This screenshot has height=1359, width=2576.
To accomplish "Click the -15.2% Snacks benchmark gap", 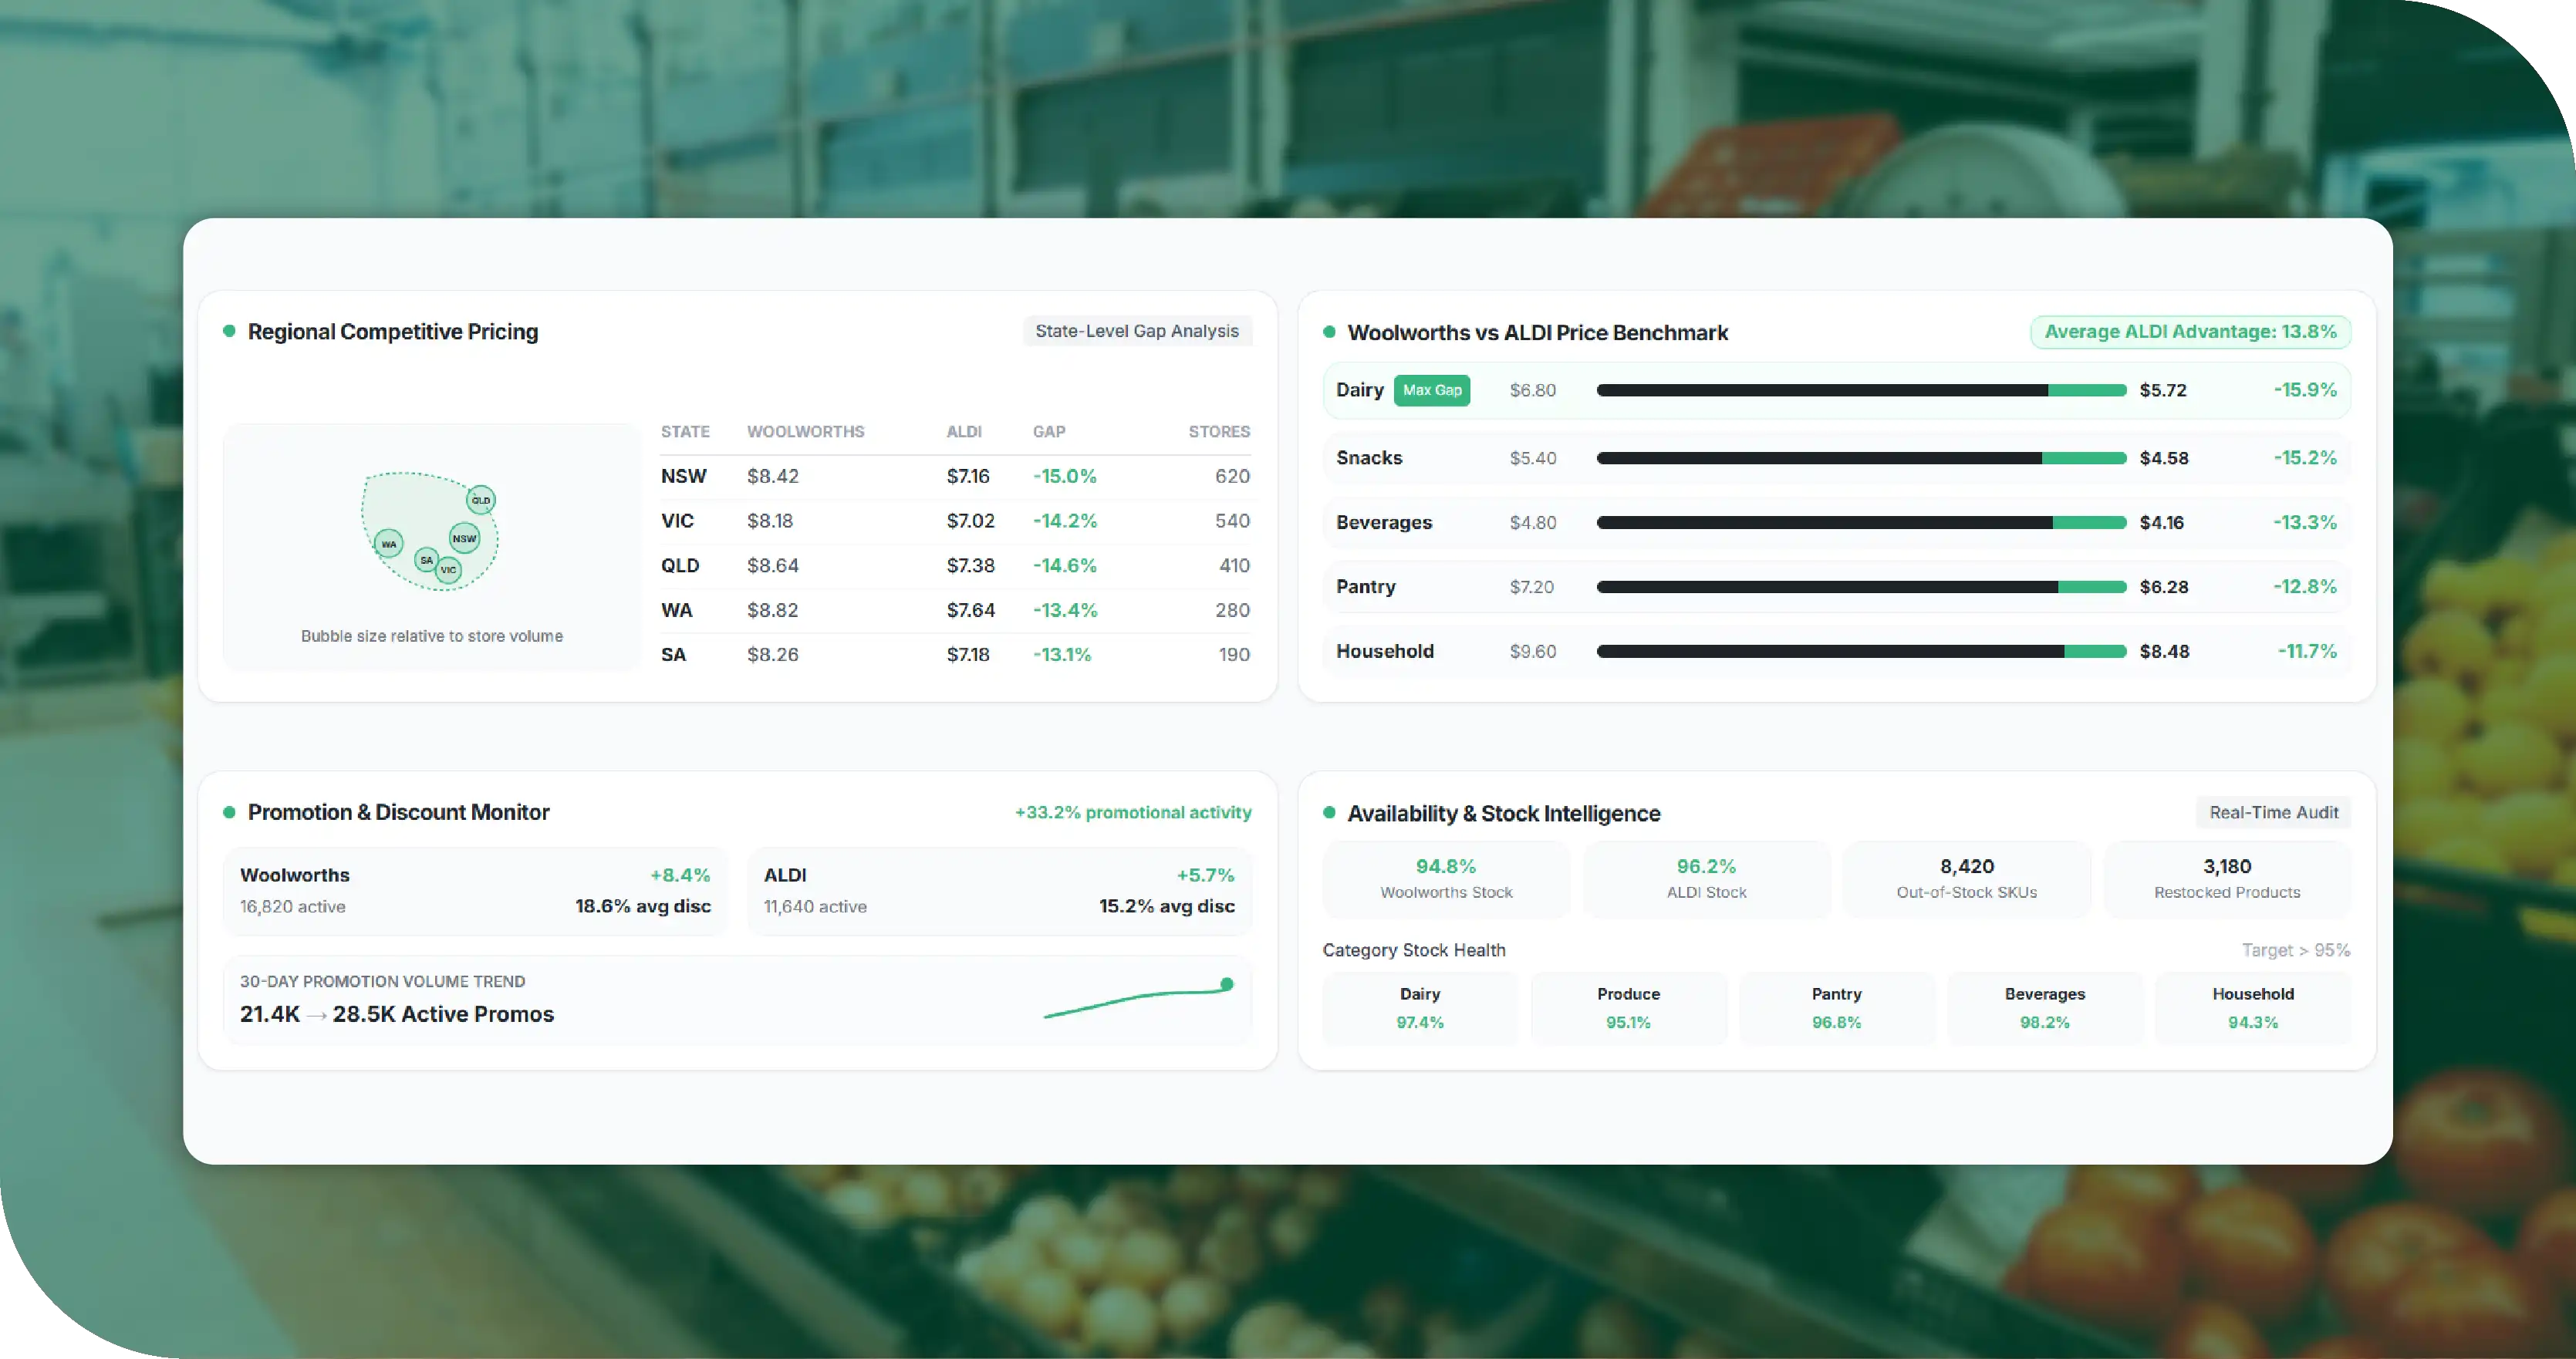I will [2305, 458].
